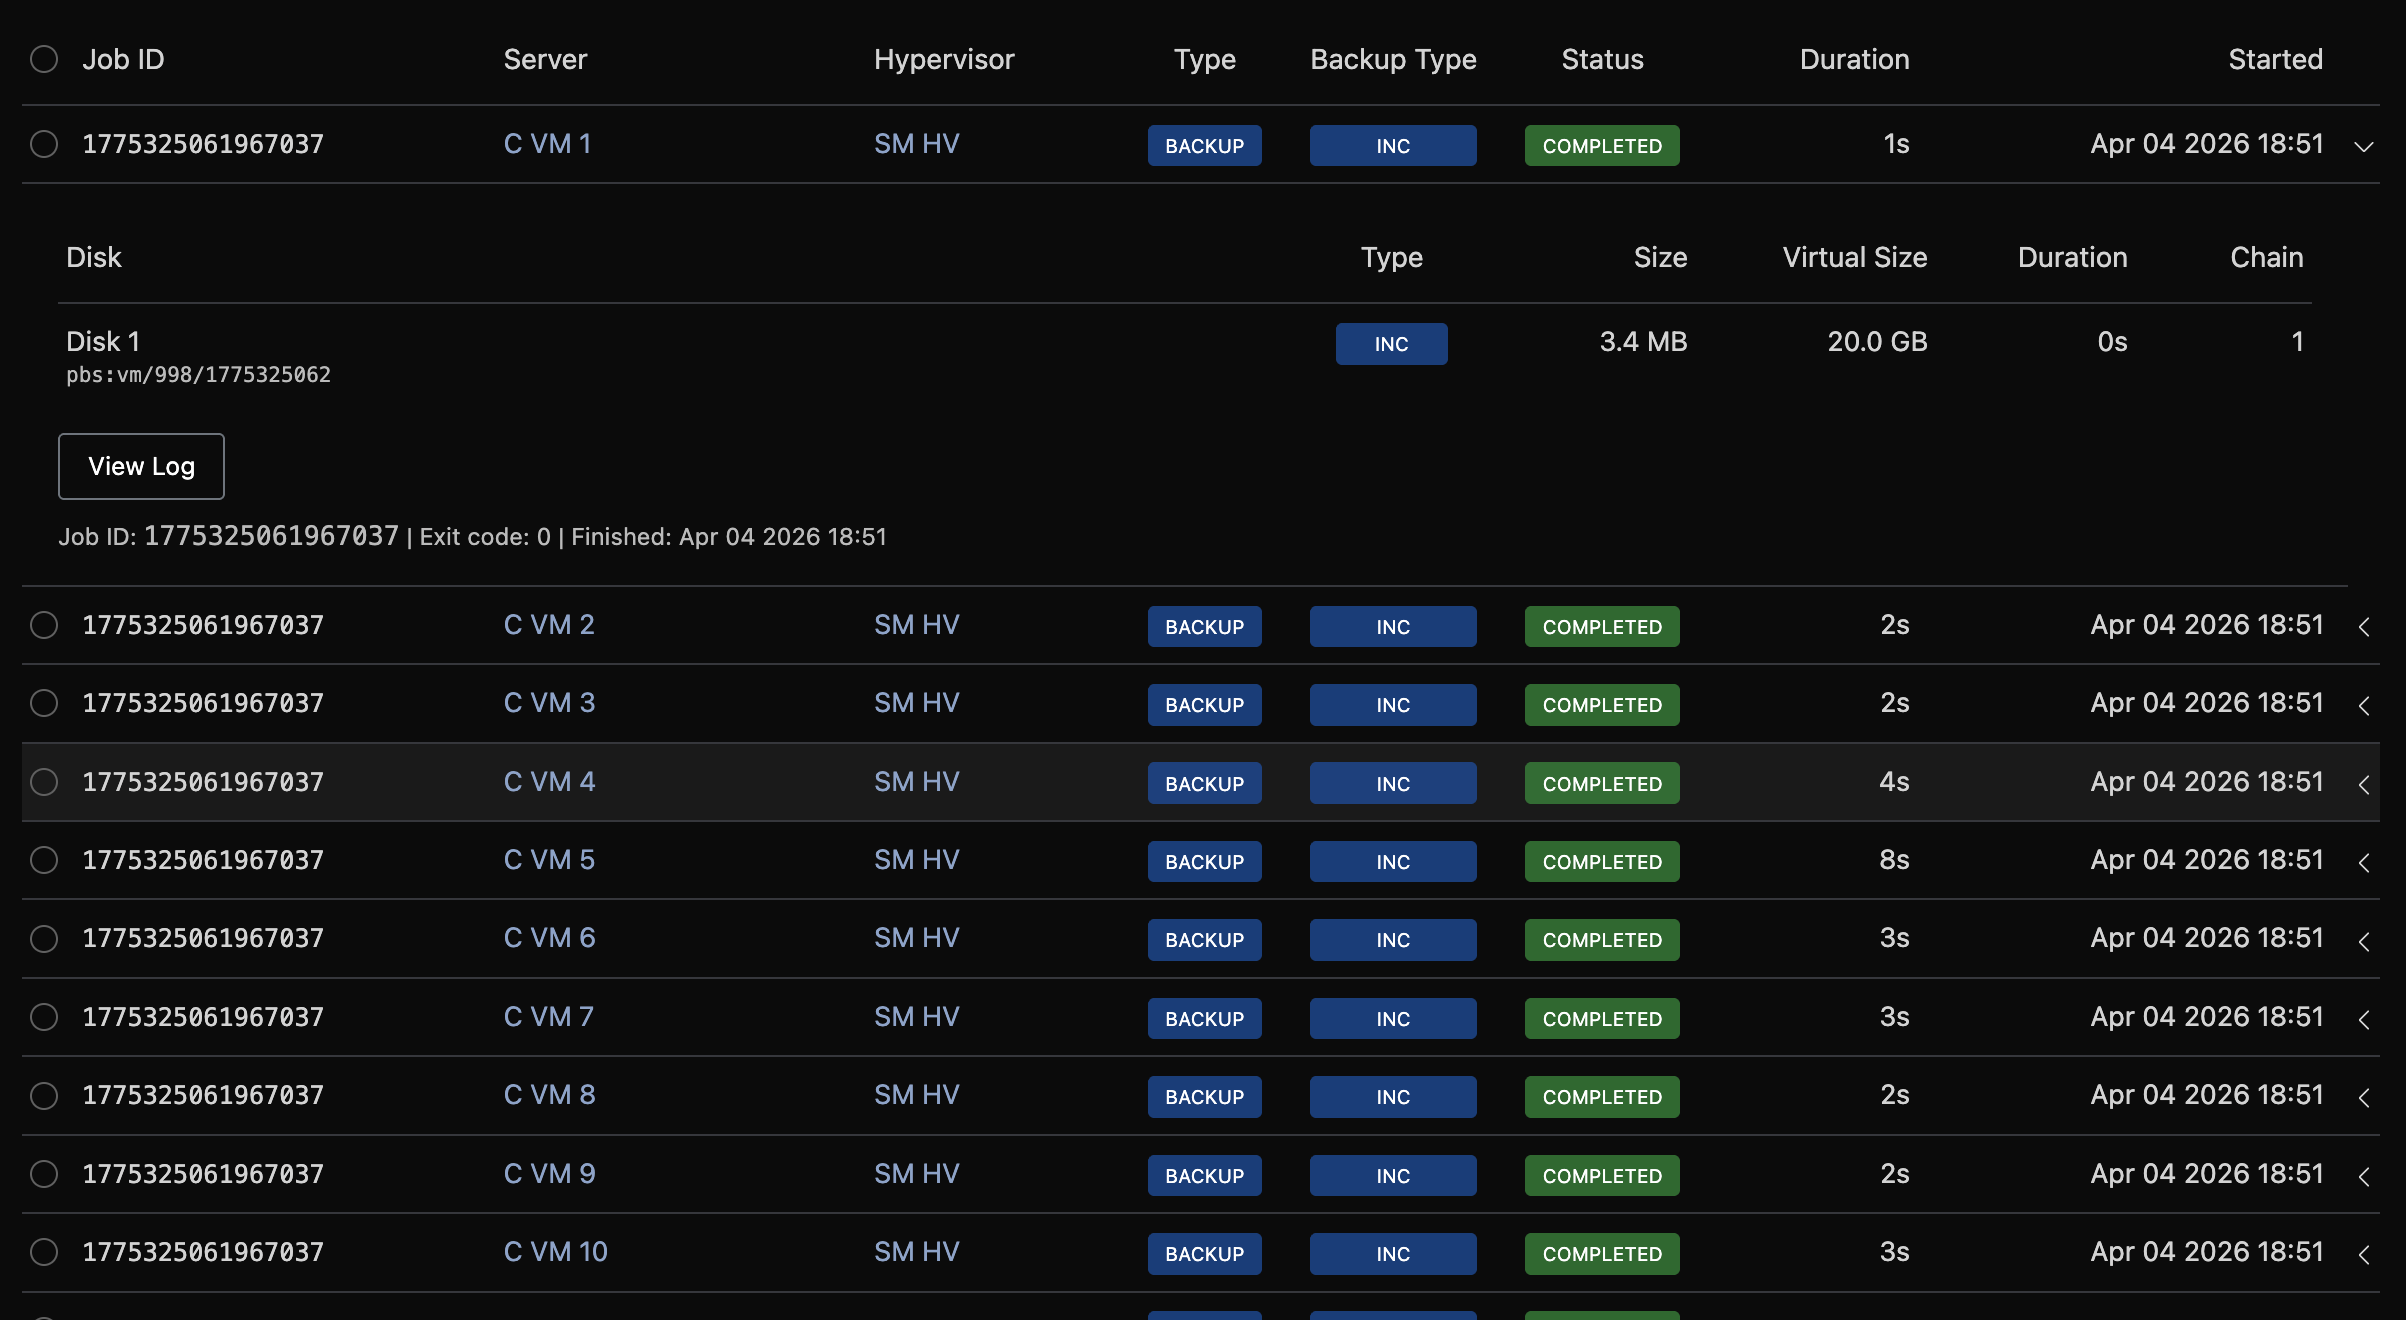Open the C VM 3 server link
The height and width of the screenshot is (1320, 2406).
549,703
